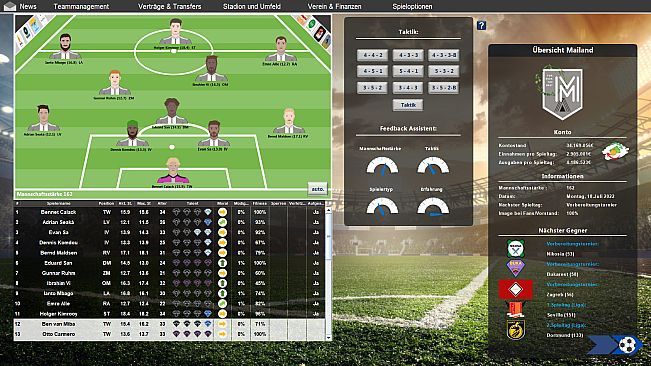The height and width of the screenshot is (366, 651).
Task: Select Evan Sa's IV figure on pitch
Action: tap(213, 133)
